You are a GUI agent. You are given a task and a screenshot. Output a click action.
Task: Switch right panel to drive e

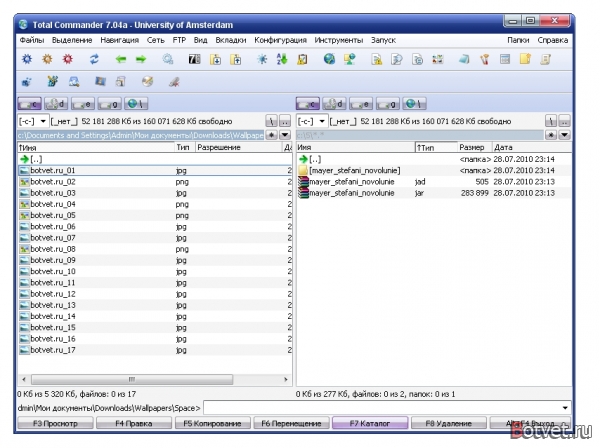point(361,104)
